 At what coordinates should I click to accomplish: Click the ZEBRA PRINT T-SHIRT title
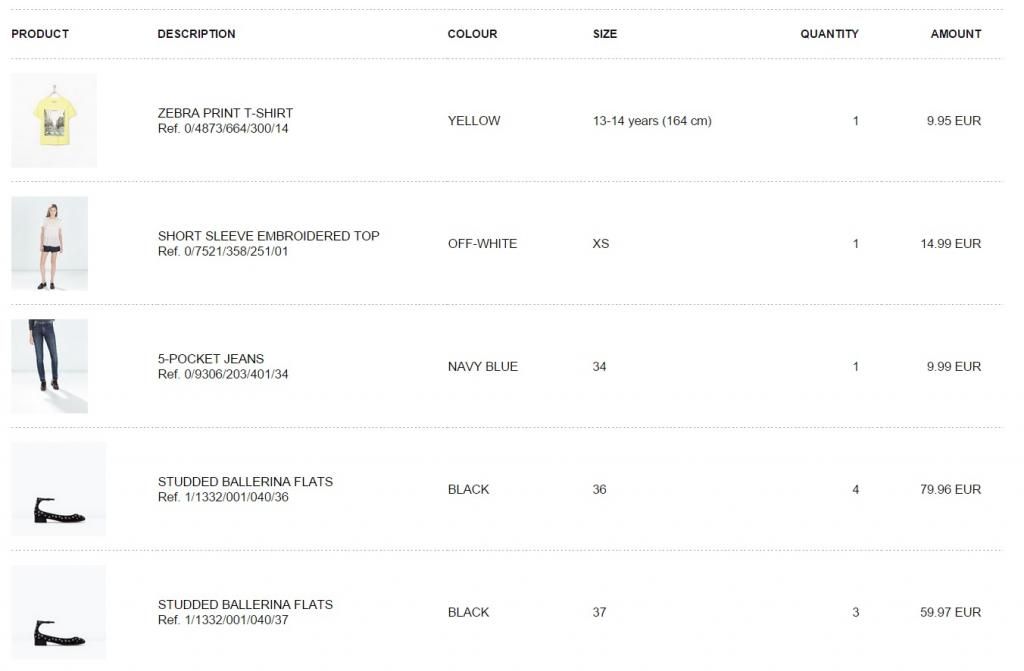225,113
